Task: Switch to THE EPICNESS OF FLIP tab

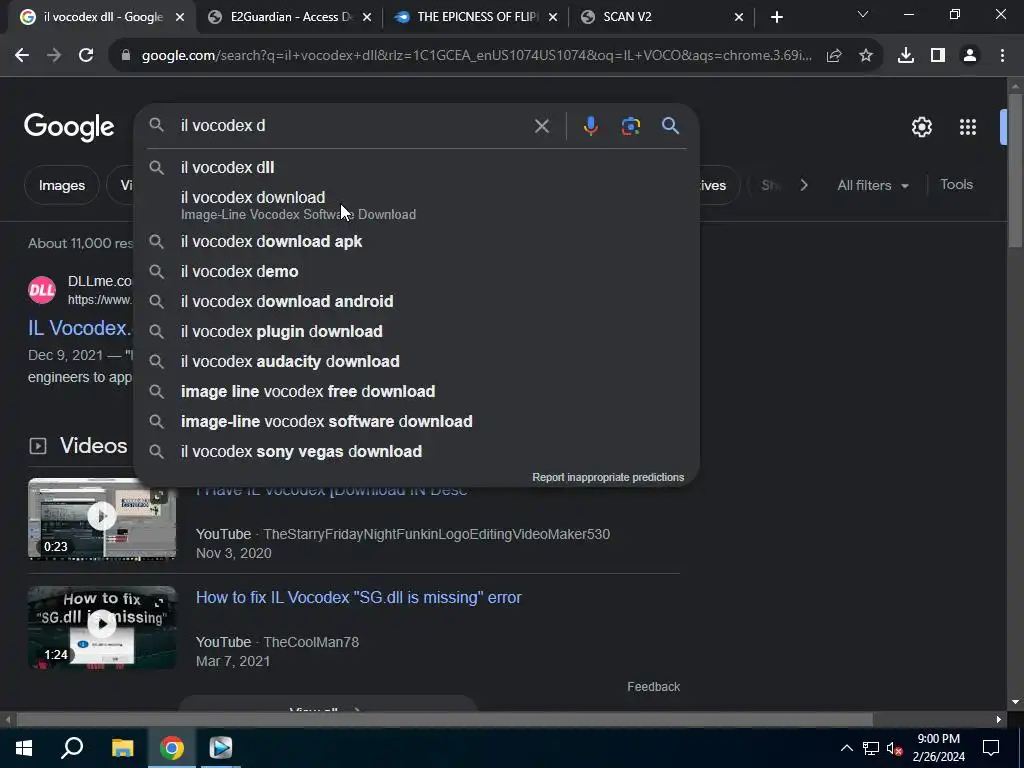Action: click(x=477, y=17)
